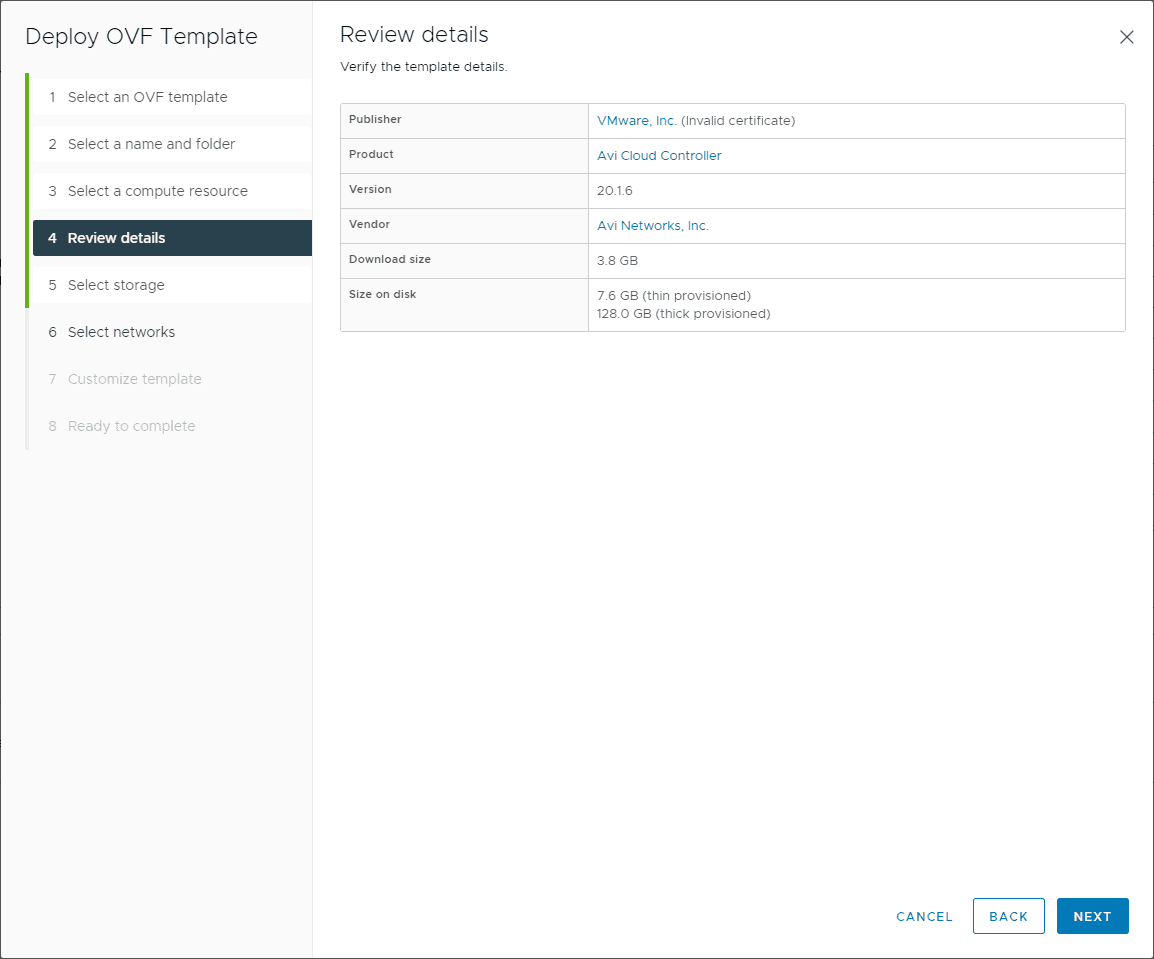Viewport: 1154px width, 959px height.
Task: Cancel the OVF deployment wizard
Action: point(924,916)
